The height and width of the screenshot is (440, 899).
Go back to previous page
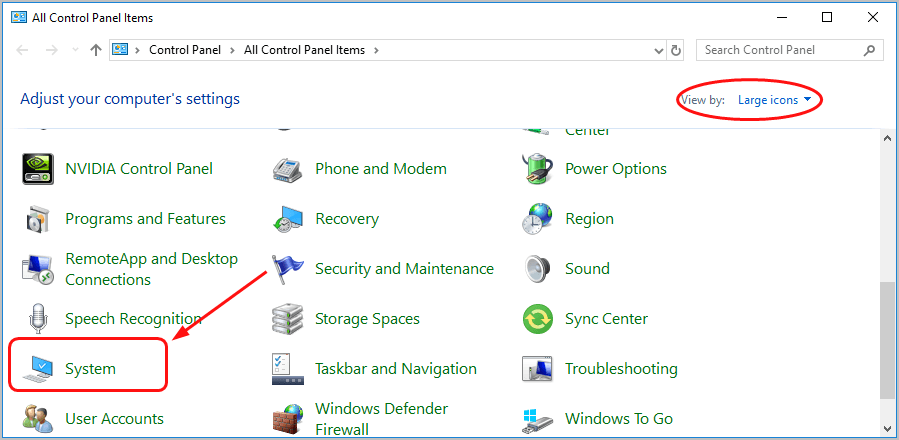22,50
